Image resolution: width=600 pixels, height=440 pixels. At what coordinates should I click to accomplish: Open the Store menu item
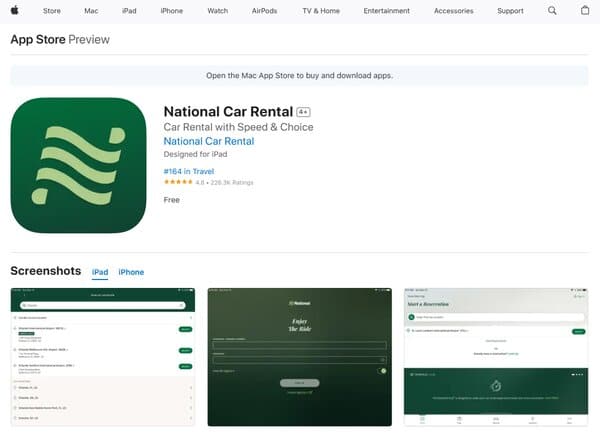coord(52,11)
